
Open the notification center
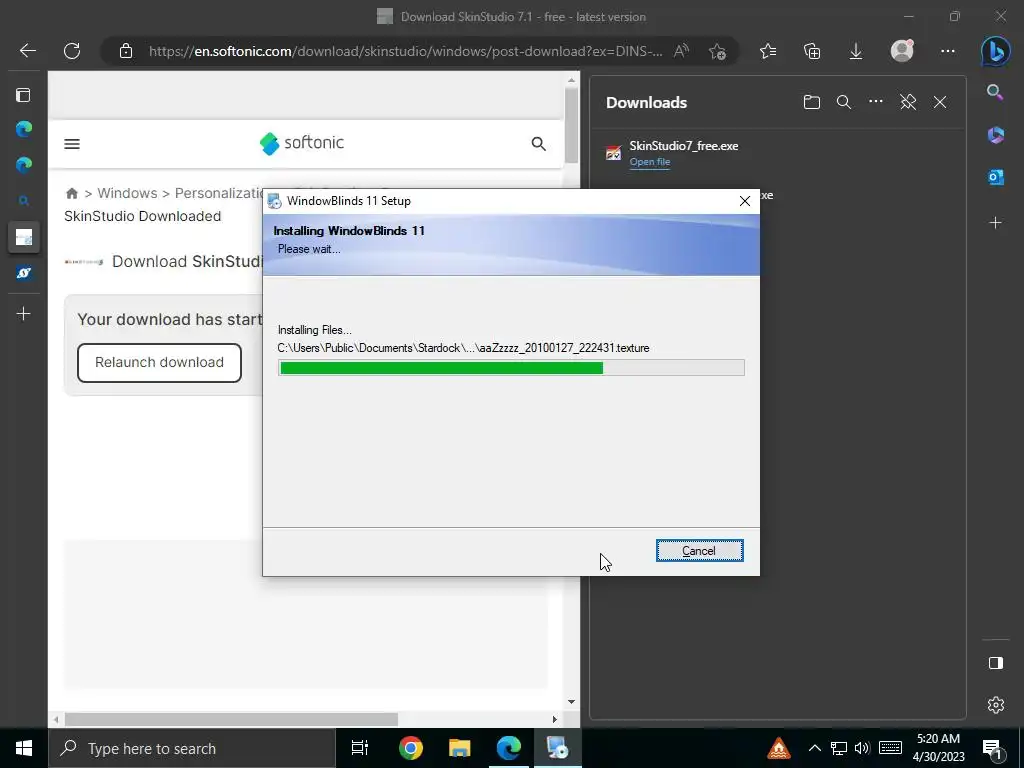click(x=992, y=749)
